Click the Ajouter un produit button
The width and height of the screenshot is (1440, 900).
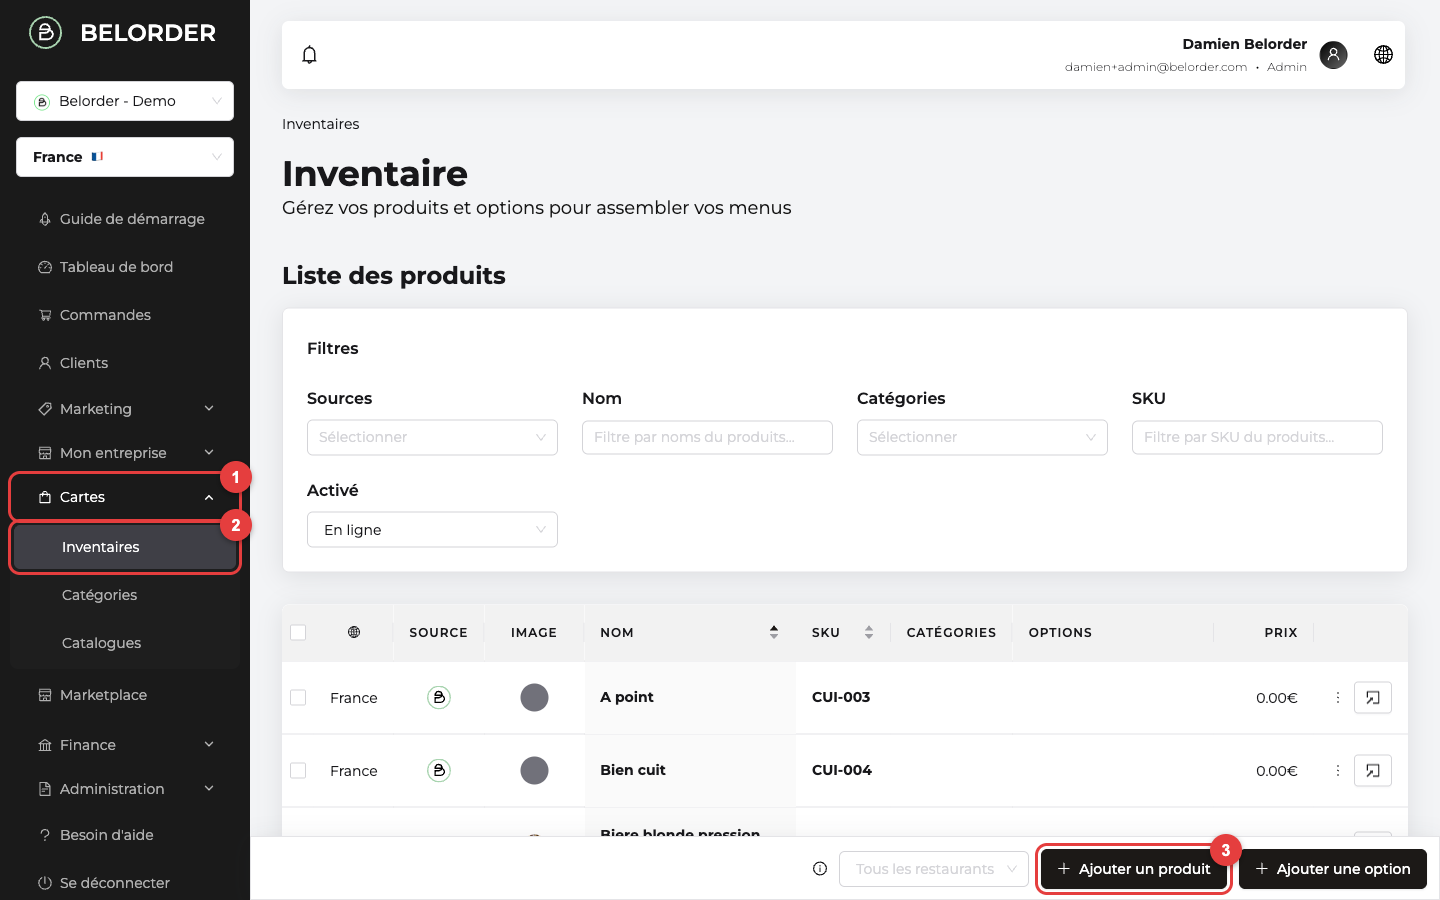(1134, 869)
